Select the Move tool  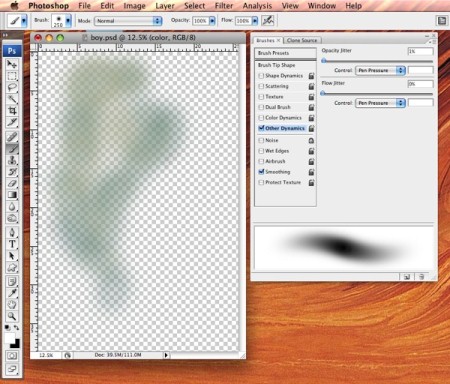[12, 64]
